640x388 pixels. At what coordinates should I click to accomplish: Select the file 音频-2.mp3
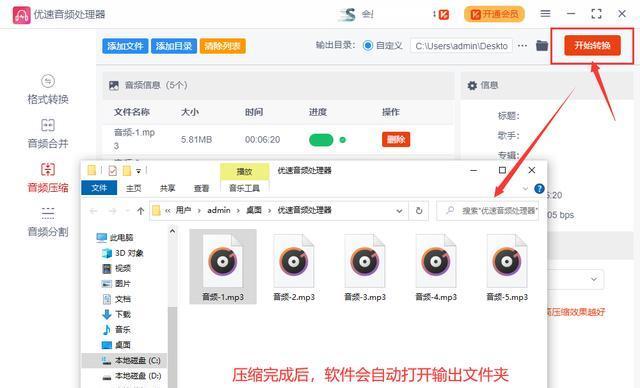[x=294, y=267]
